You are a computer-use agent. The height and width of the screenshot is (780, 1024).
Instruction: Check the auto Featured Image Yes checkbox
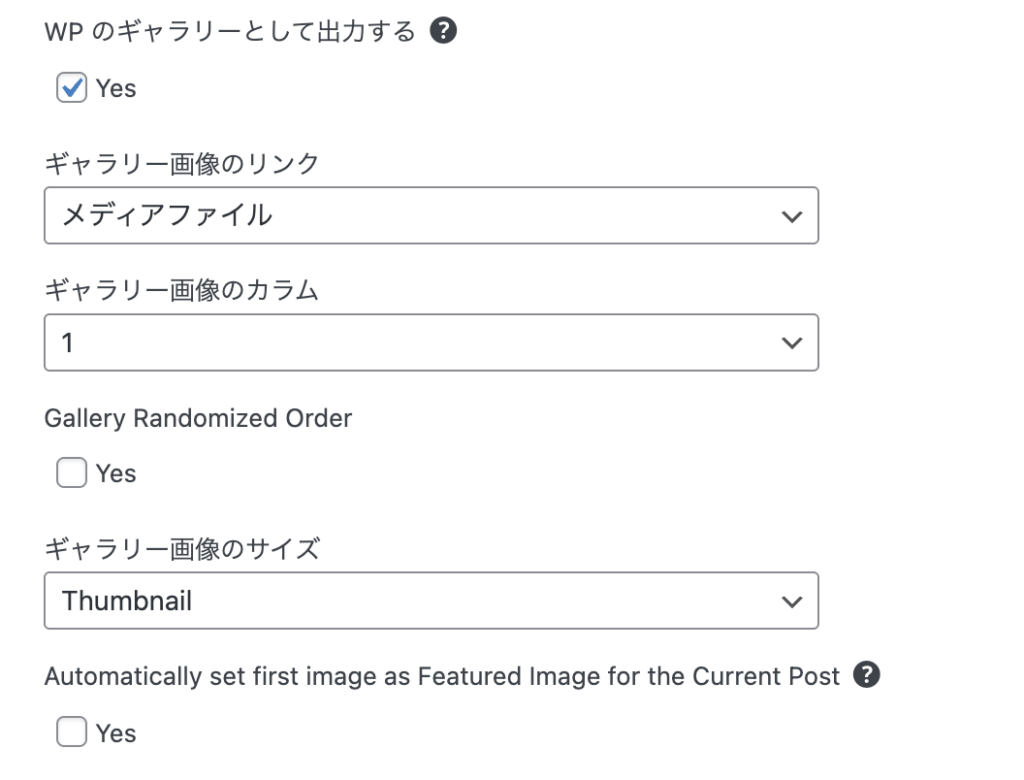pyautogui.click(x=71, y=733)
